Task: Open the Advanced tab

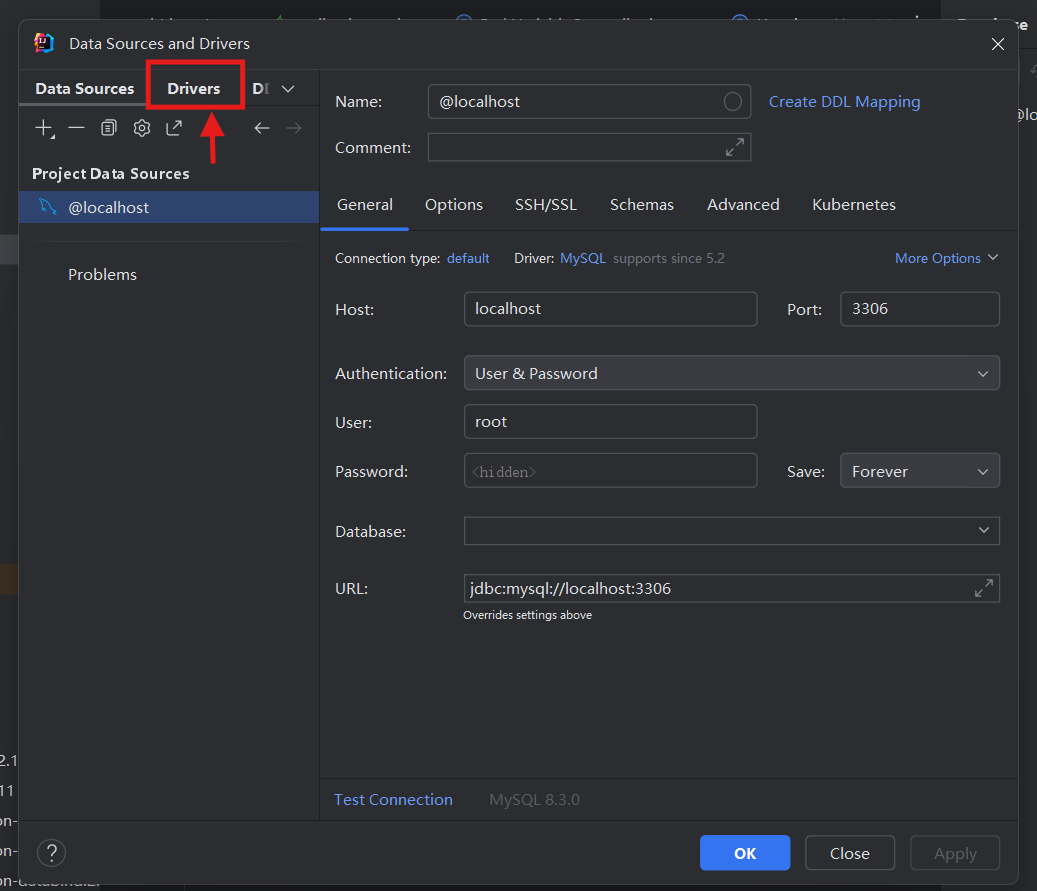Action: 743,204
